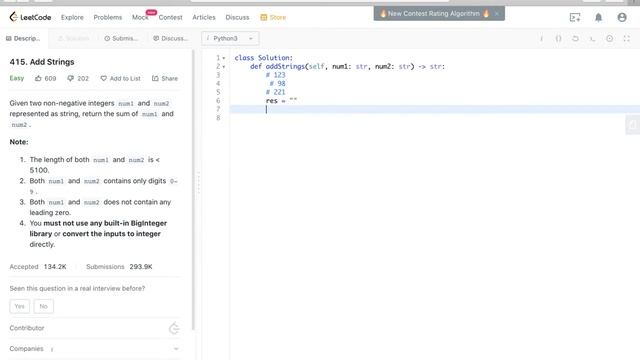Viewport: 640px width, 360px height.
Task: Open the user profile avatar menu
Action: (622, 17)
